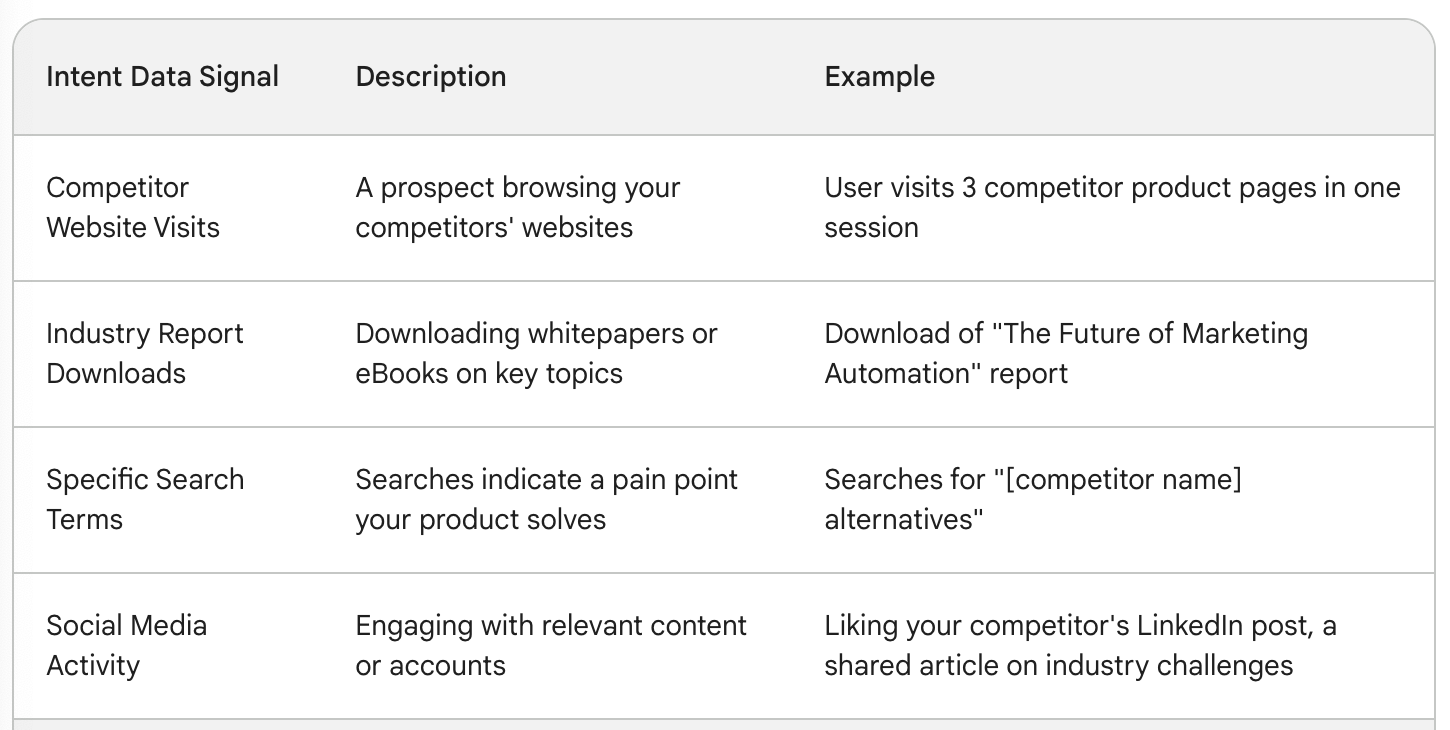Viewport: 1450px width, 730px height.
Task: Click 'eBooks on key topics' text line
Action: coord(489,373)
